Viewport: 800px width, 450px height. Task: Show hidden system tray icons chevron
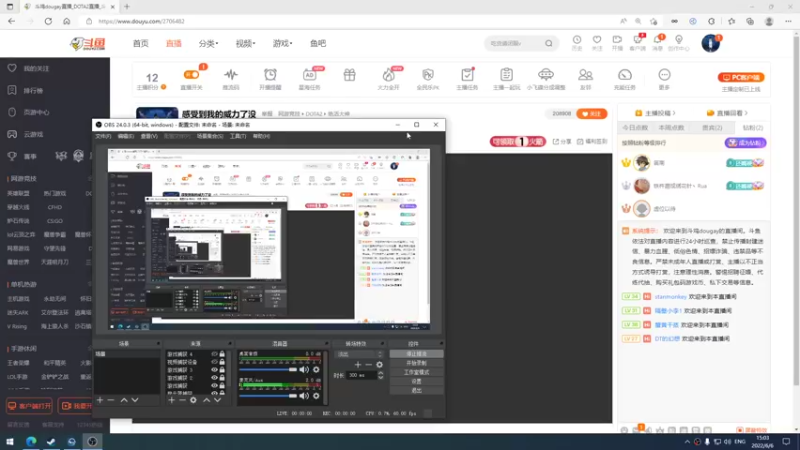(x=687, y=442)
